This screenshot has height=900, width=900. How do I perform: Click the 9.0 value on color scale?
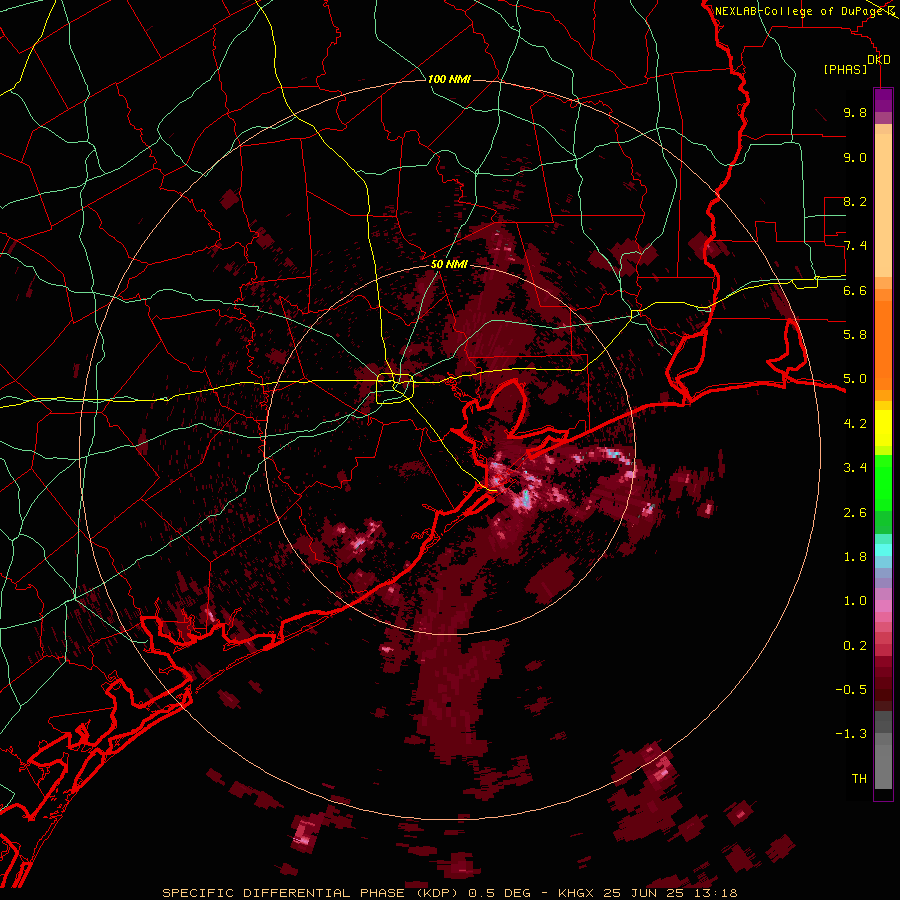point(855,157)
